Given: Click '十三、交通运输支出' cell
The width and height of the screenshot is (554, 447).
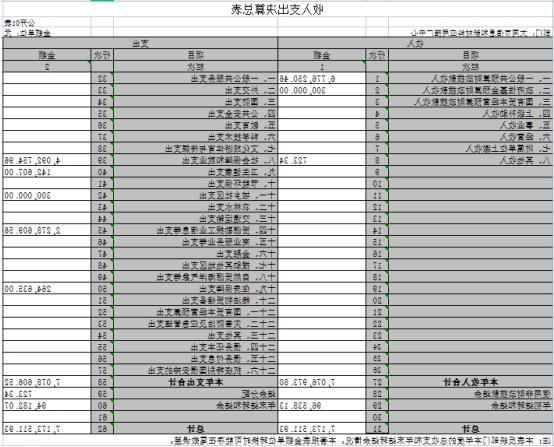Looking at the screenshot, I should pos(196,219).
